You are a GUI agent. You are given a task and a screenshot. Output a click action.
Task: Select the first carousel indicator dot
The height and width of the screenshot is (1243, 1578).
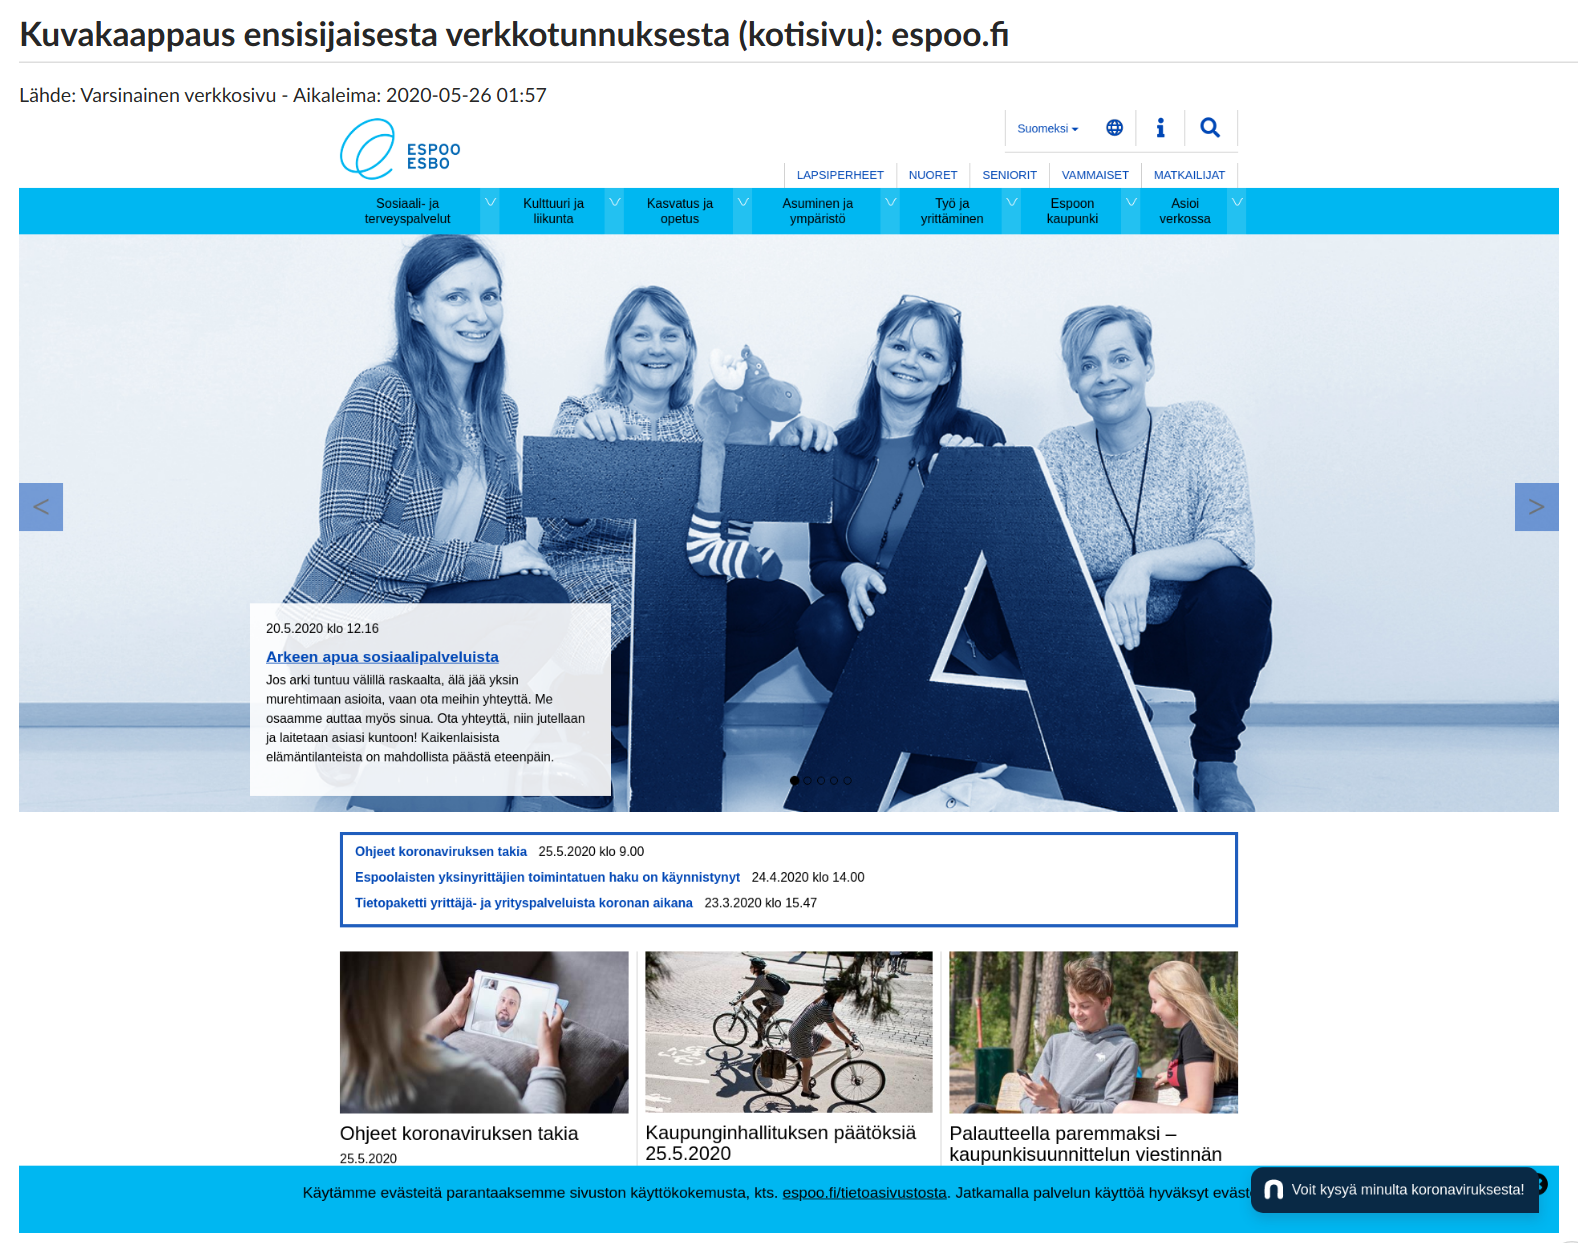(x=794, y=781)
